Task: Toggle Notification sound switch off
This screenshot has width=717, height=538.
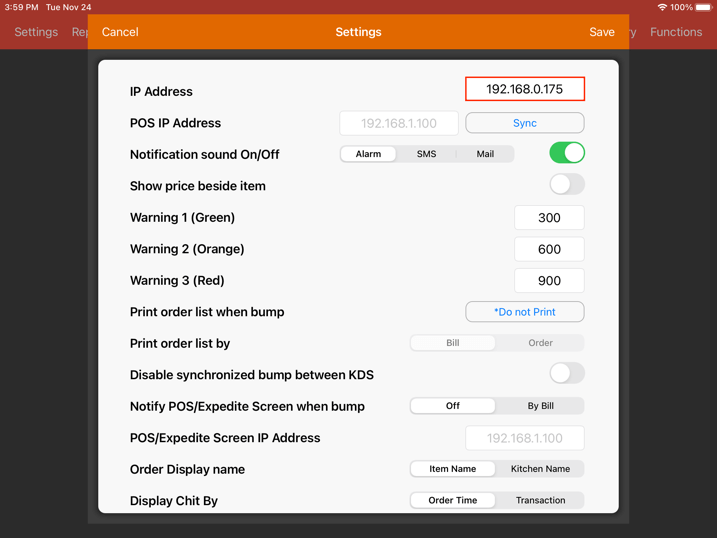Action: 567,153
